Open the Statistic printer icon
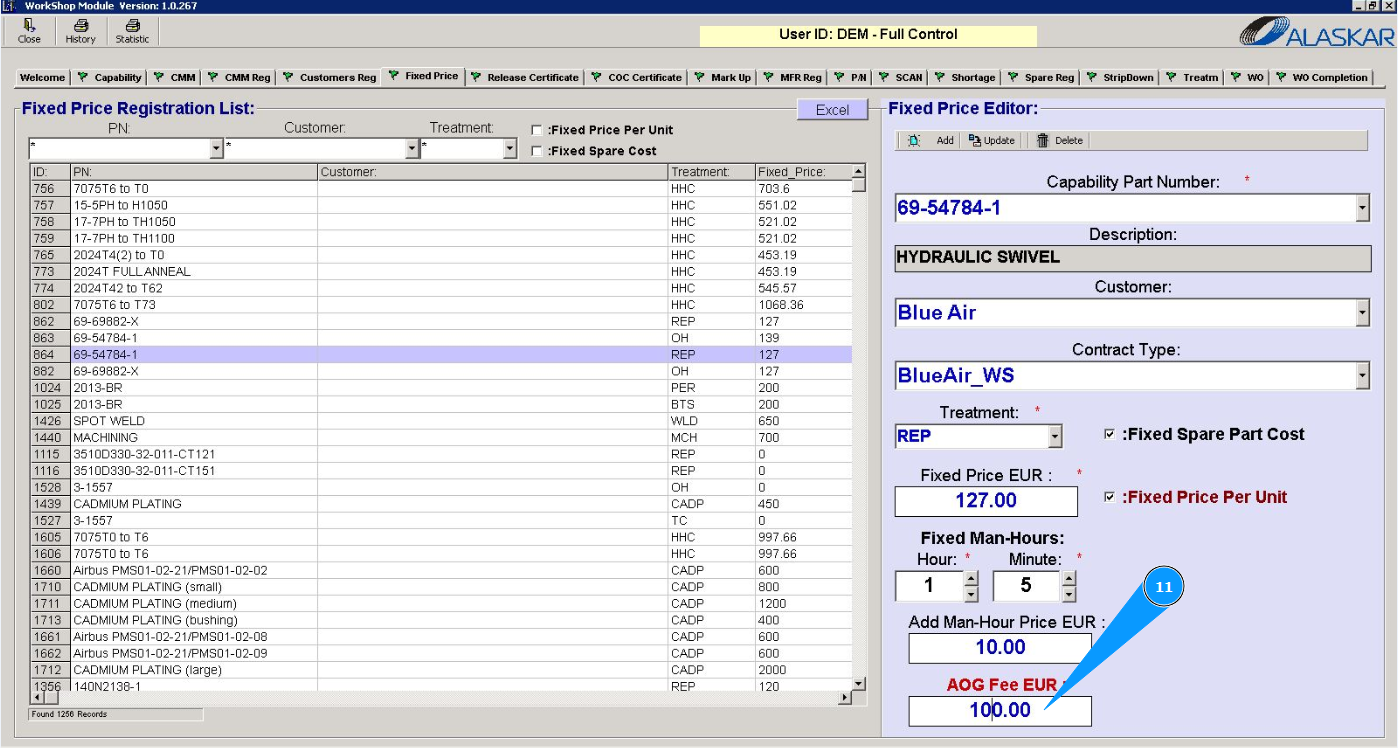Screen dimensions: 1398x749 coord(132,27)
